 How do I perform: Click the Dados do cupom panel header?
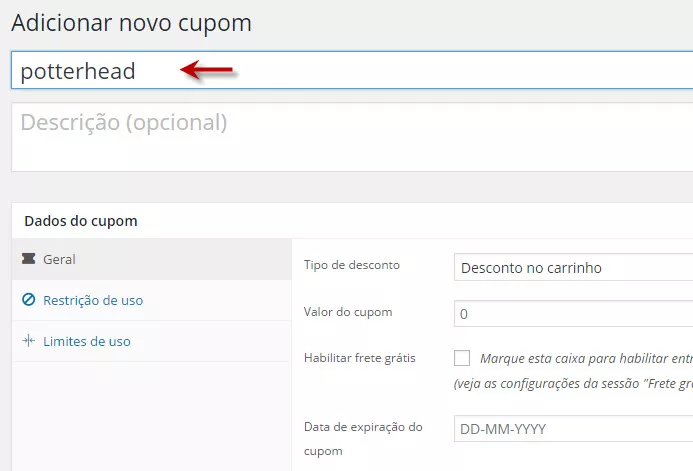[352, 221]
